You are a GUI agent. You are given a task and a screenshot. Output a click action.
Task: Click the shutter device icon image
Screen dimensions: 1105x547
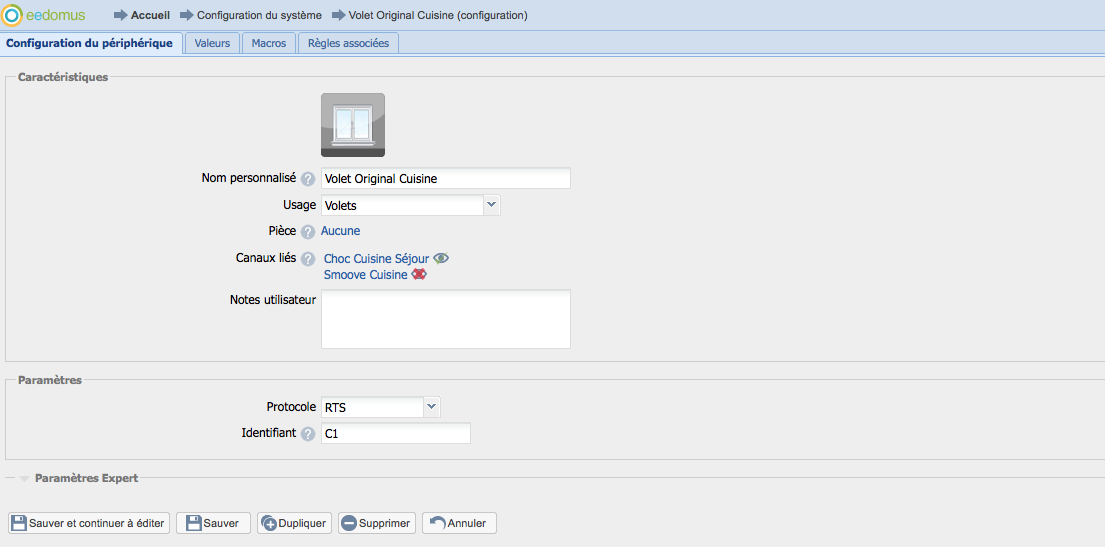click(x=352, y=125)
